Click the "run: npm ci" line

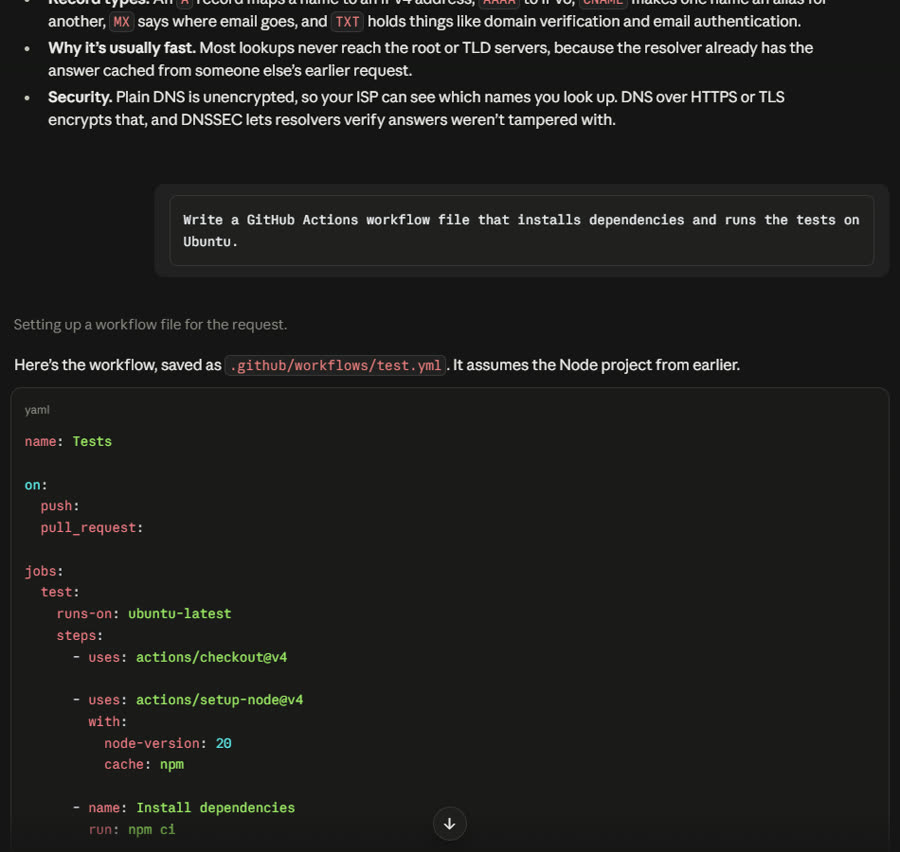[131, 830]
